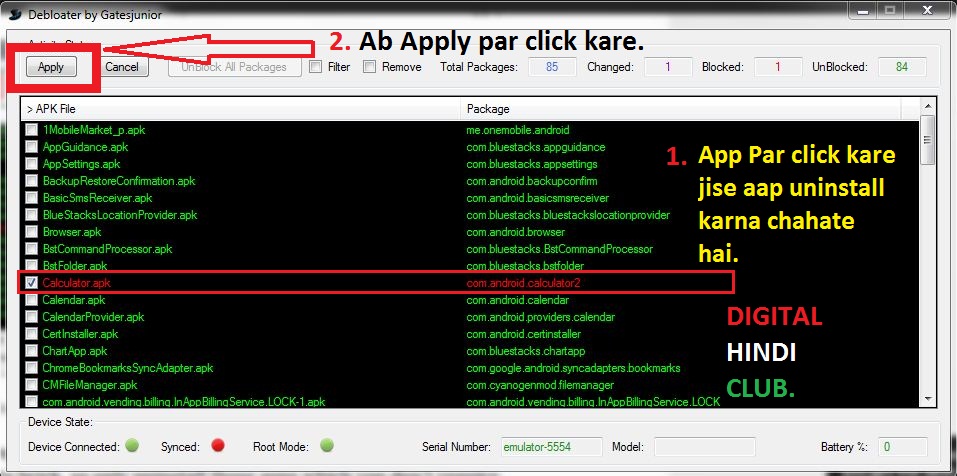Sort by the APK File column header

tap(241, 109)
